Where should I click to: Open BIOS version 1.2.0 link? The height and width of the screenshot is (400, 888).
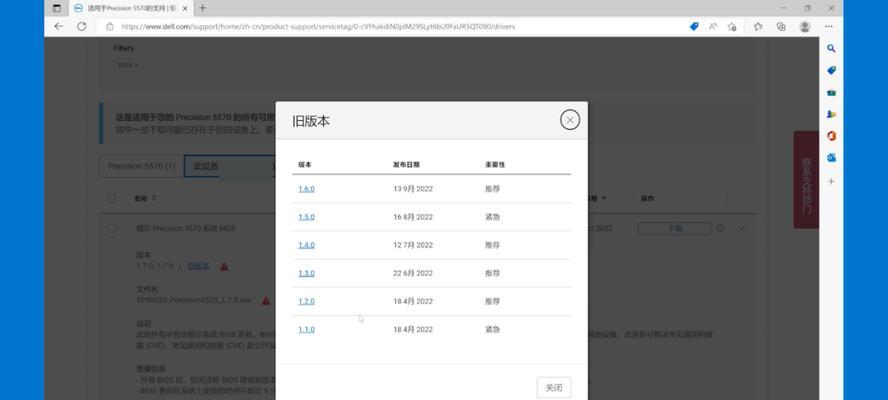point(306,301)
